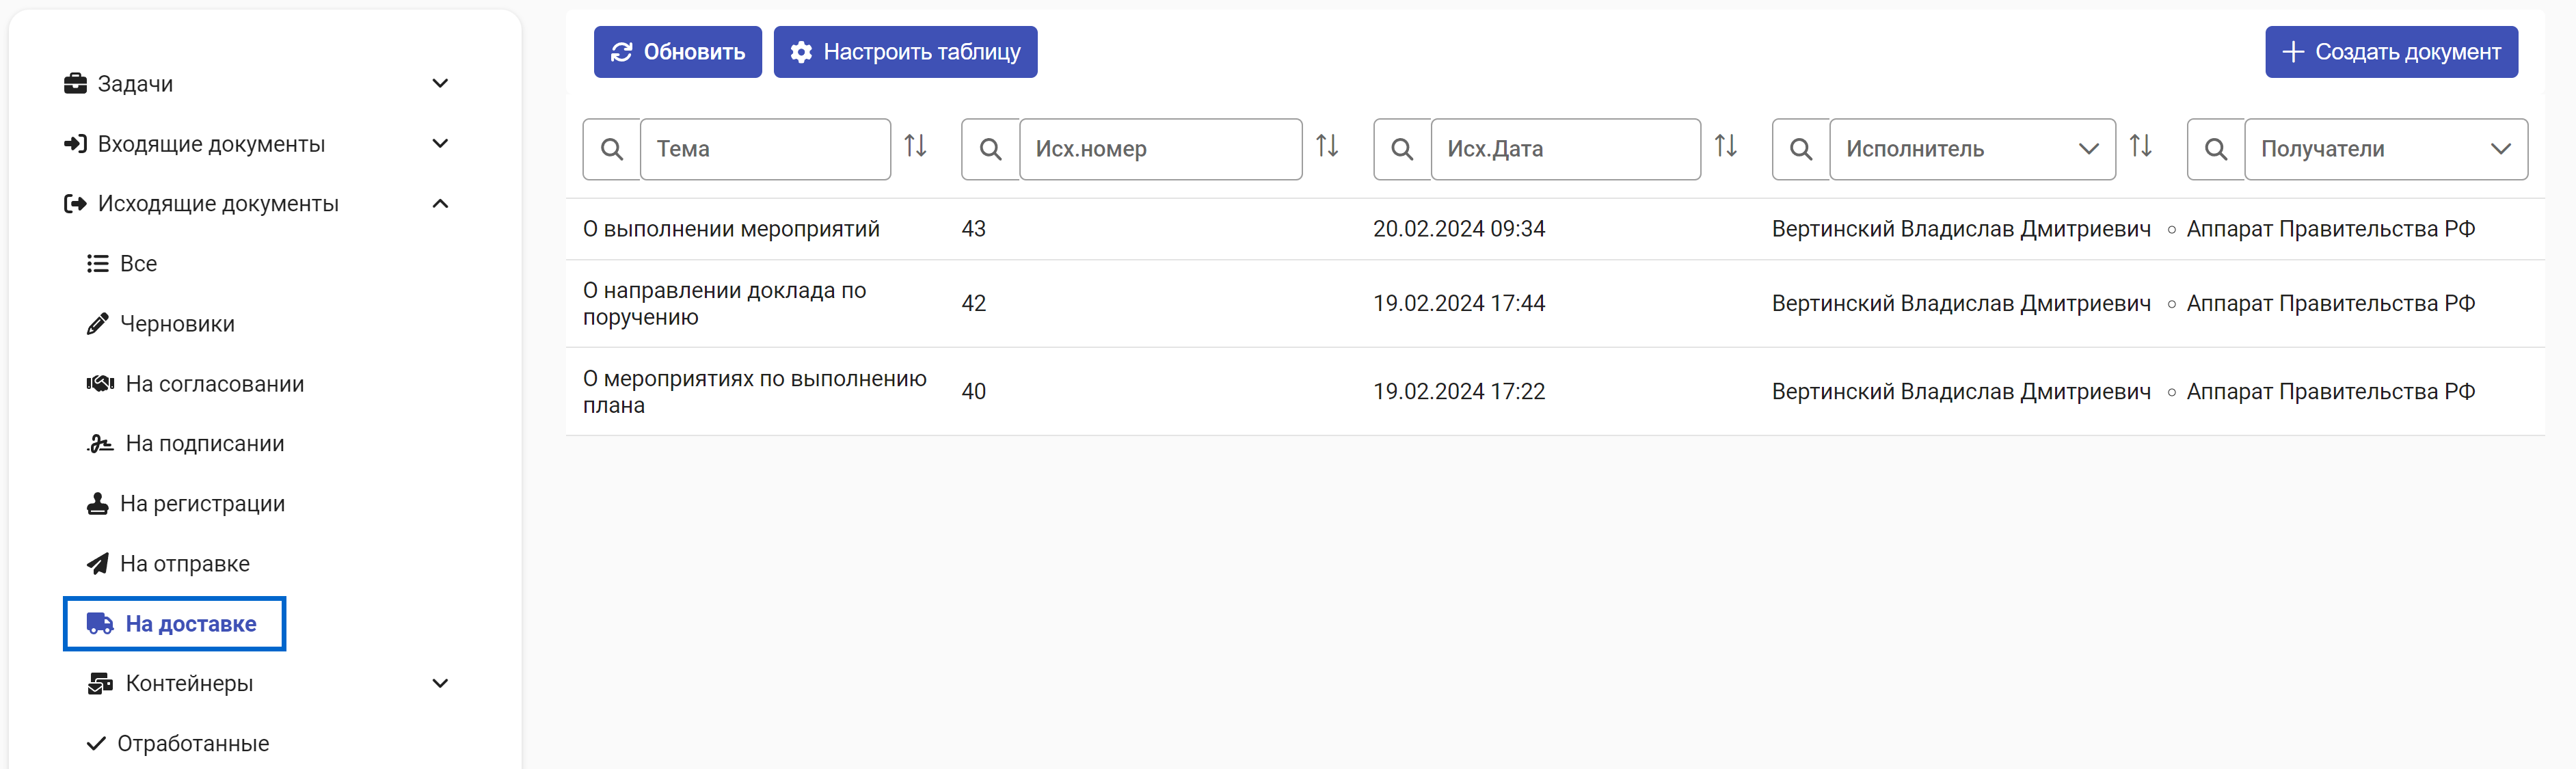Click the list icon next to Все
2576x769 pixels.
pos(97,264)
